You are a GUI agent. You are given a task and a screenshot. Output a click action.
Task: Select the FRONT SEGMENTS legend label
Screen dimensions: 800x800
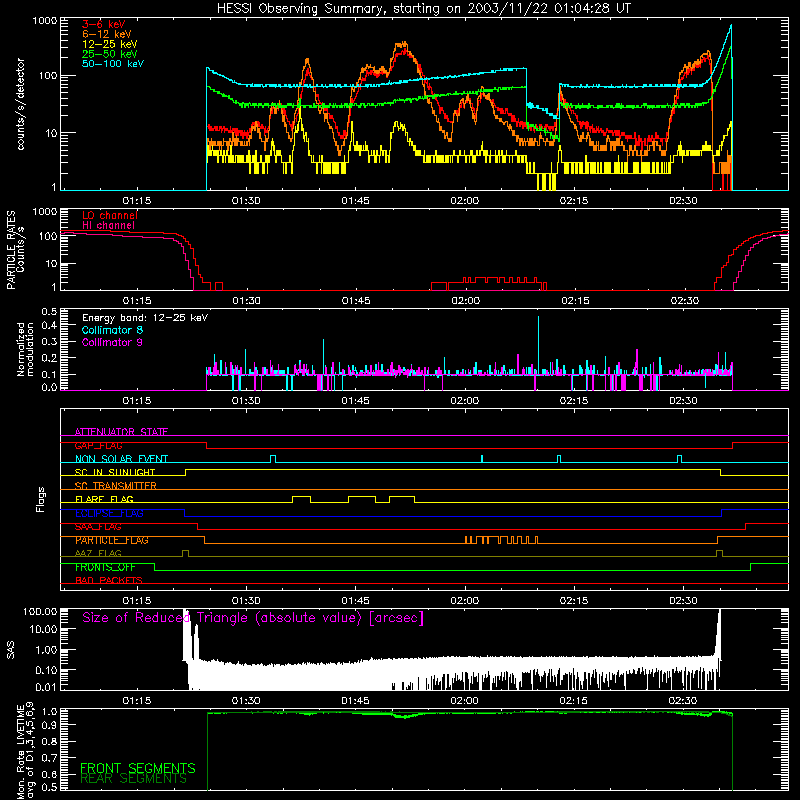coord(138,768)
